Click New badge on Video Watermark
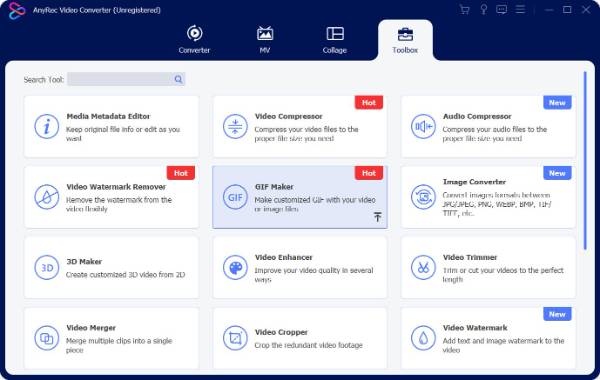The height and width of the screenshot is (380, 600). tap(557, 314)
